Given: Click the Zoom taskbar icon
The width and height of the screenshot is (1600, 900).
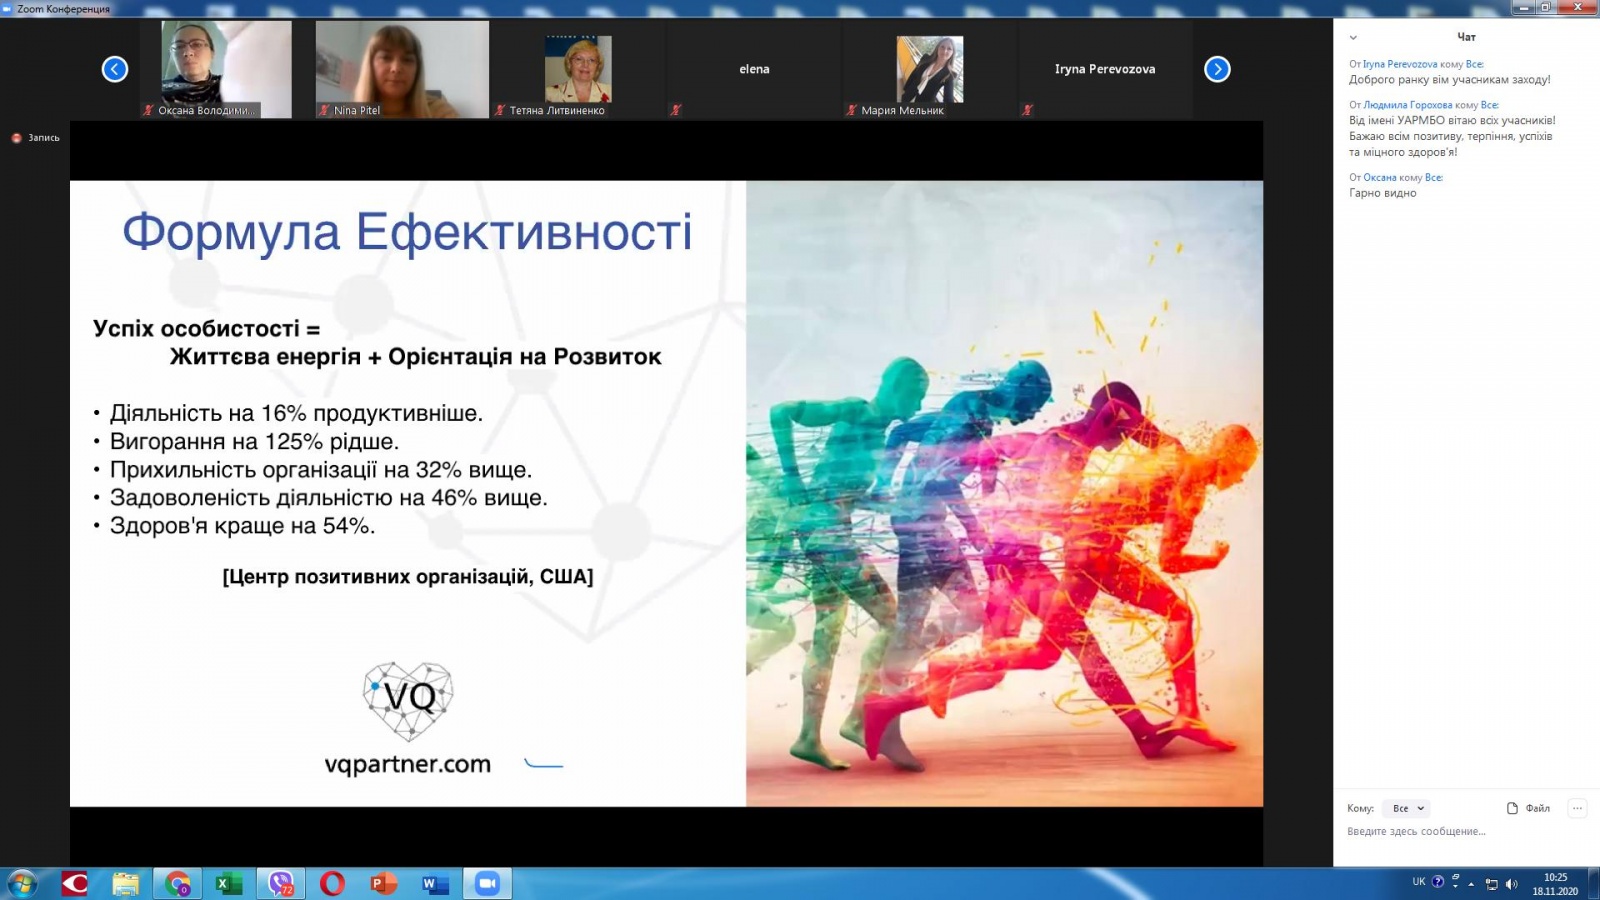Looking at the screenshot, I should 487,884.
